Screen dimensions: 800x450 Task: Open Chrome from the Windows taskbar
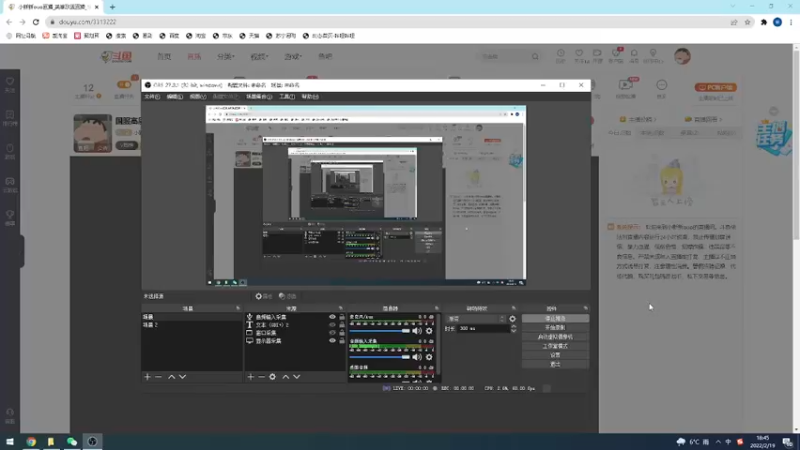31,441
